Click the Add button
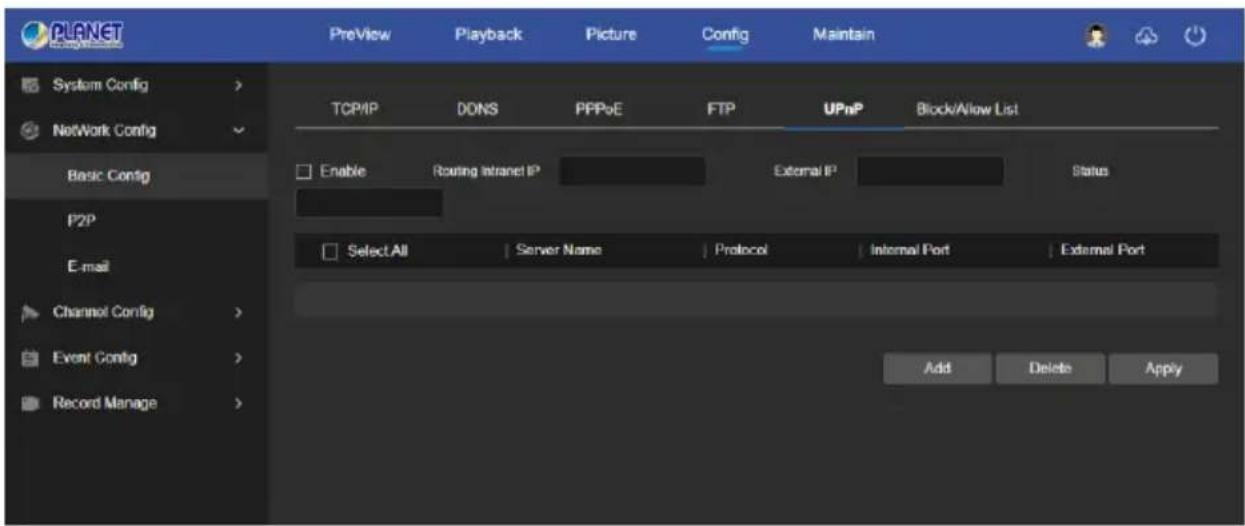Viewport: 1245px width, 526px height. [937, 368]
